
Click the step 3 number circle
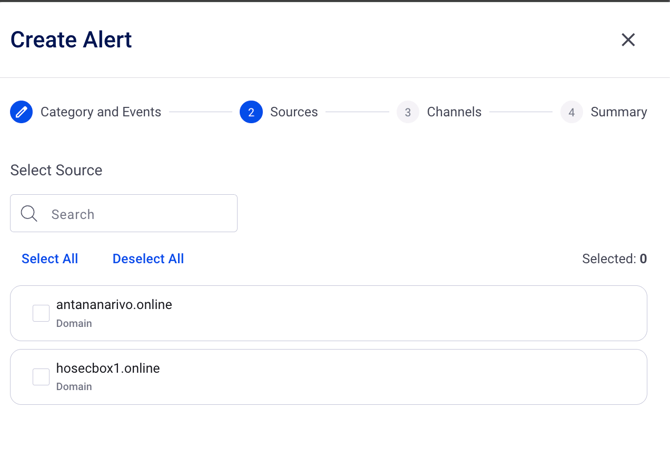(407, 112)
